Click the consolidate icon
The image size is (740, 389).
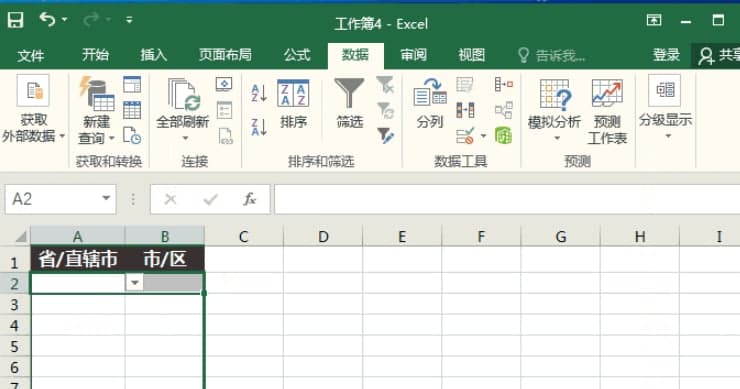[504, 85]
